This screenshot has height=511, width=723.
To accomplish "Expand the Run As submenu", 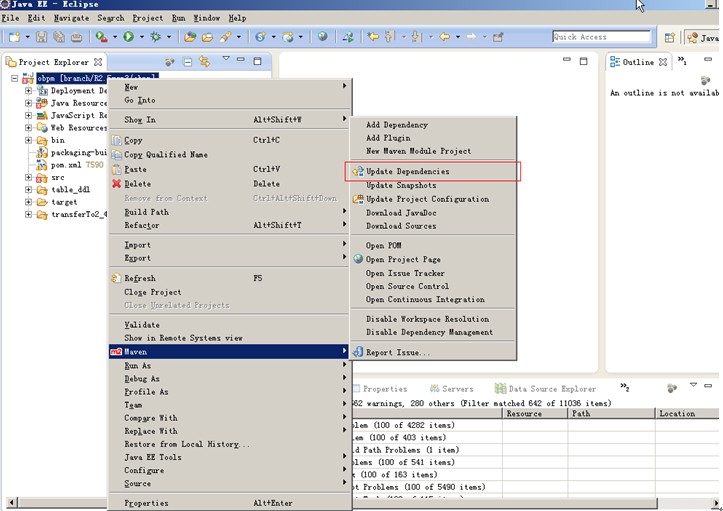I will (229, 365).
